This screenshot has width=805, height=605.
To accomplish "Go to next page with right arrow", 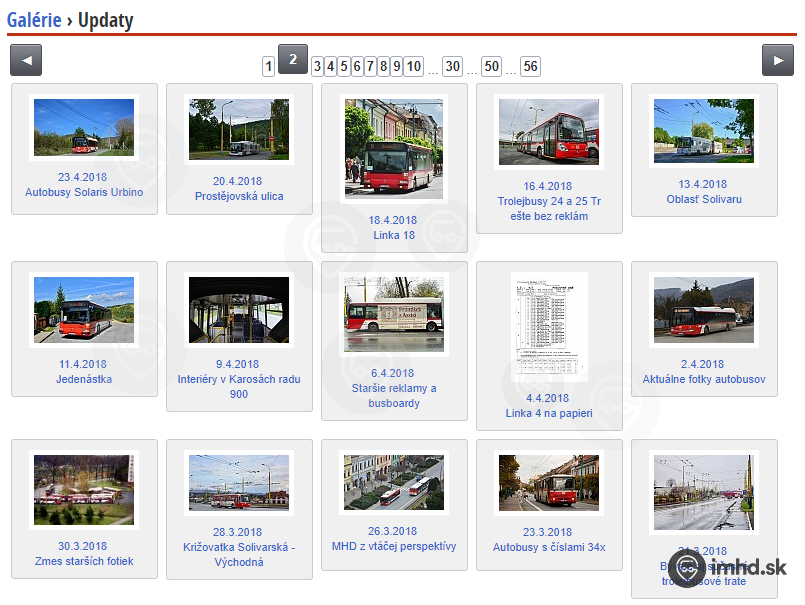I will (x=777, y=60).
